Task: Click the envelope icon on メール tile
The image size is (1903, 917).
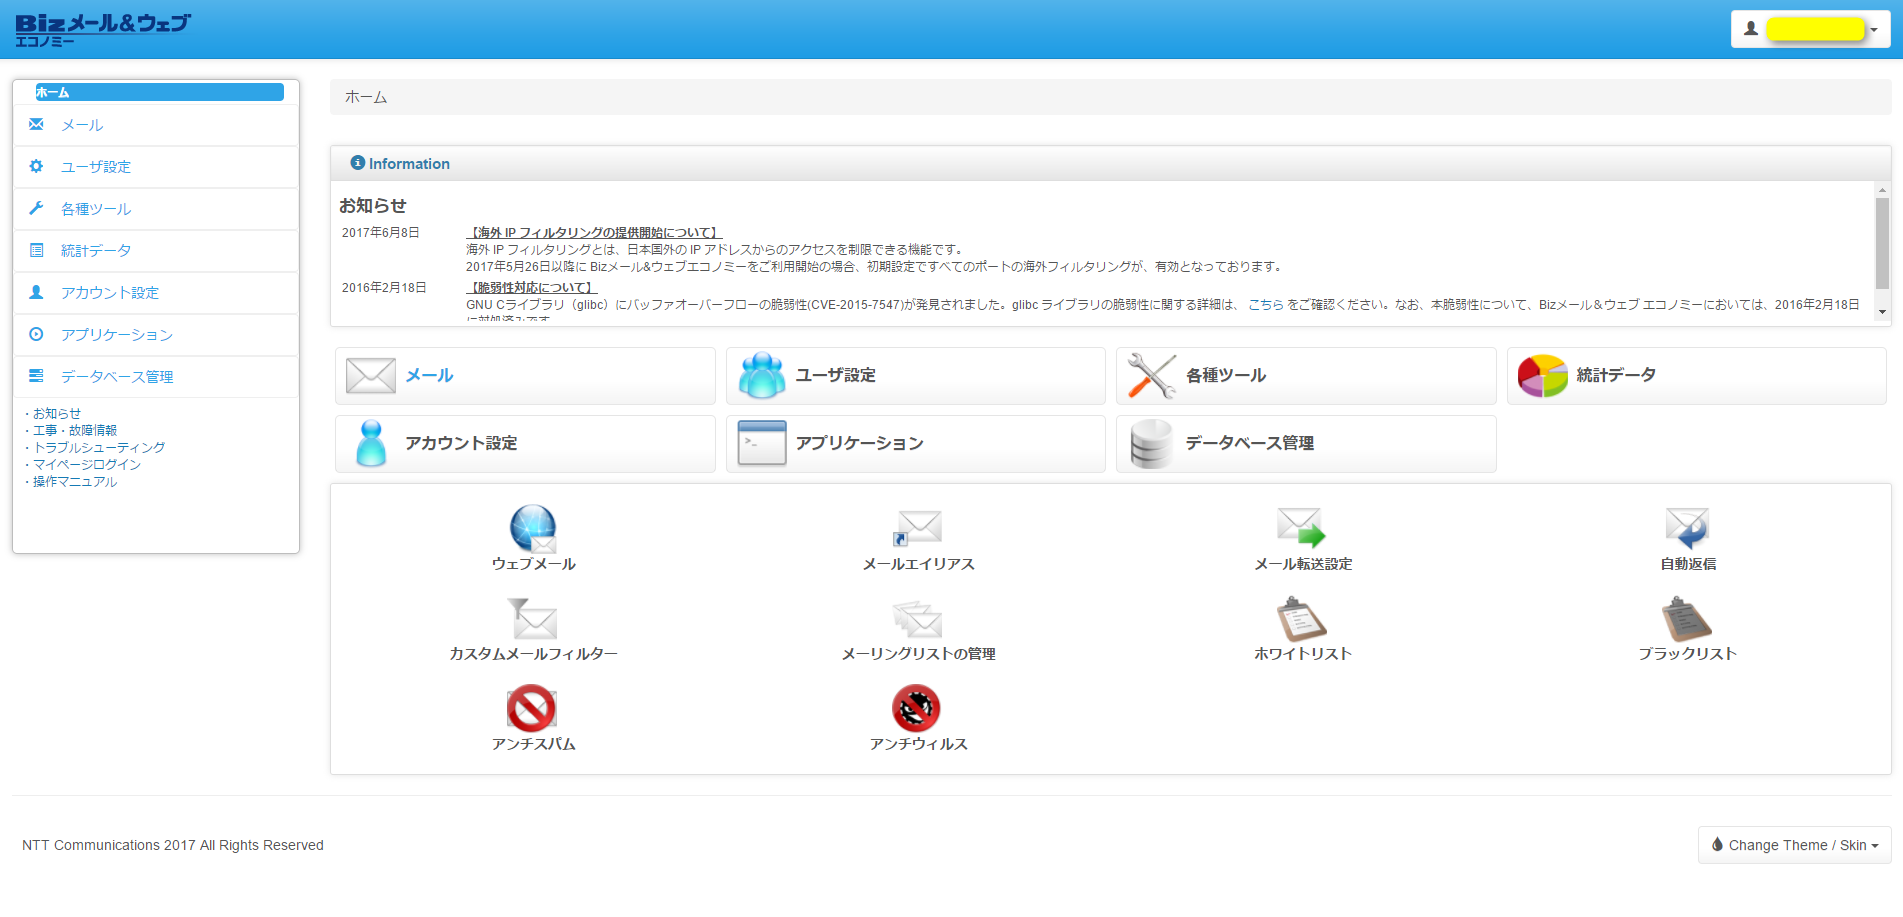Action: pyautogui.click(x=371, y=376)
